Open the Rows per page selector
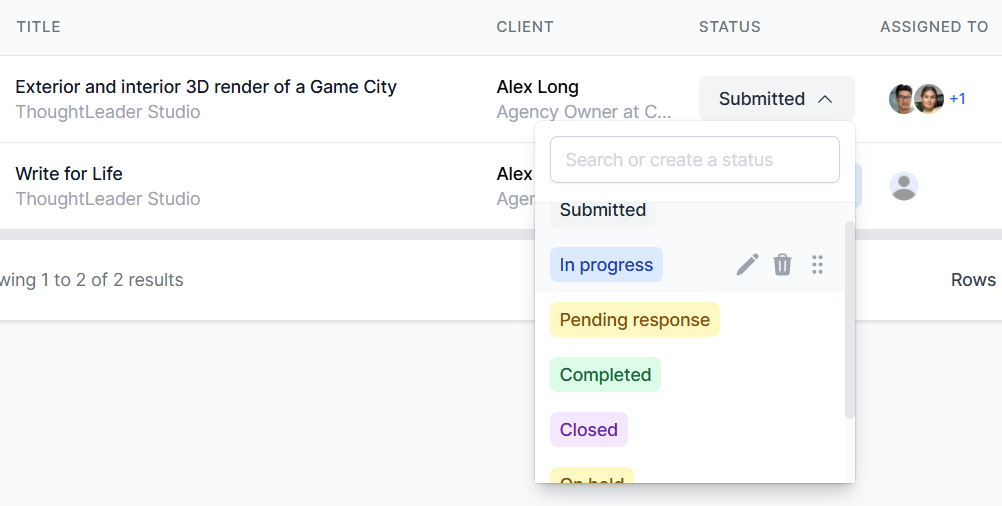The height and width of the screenshot is (506, 1002). pos(975,280)
